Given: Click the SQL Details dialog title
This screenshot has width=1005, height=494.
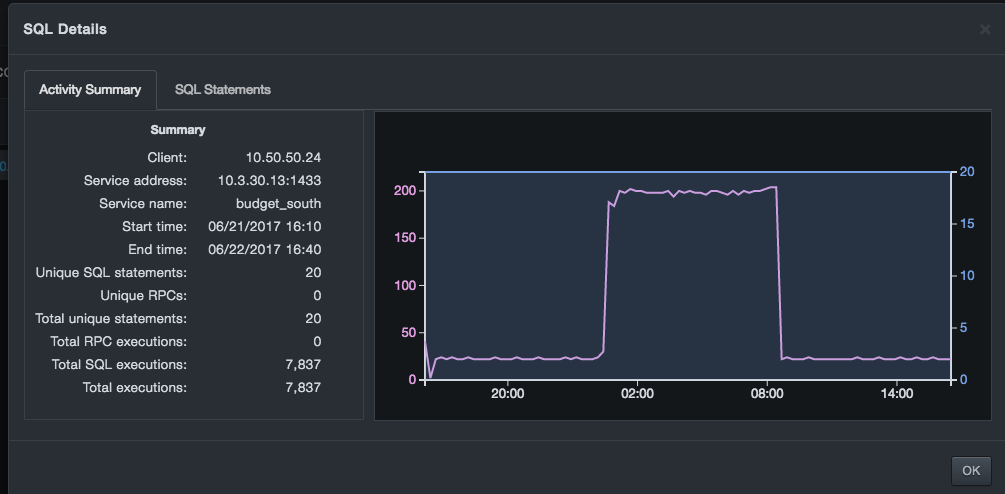Looking at the screenshot, I should pos(65,29).
